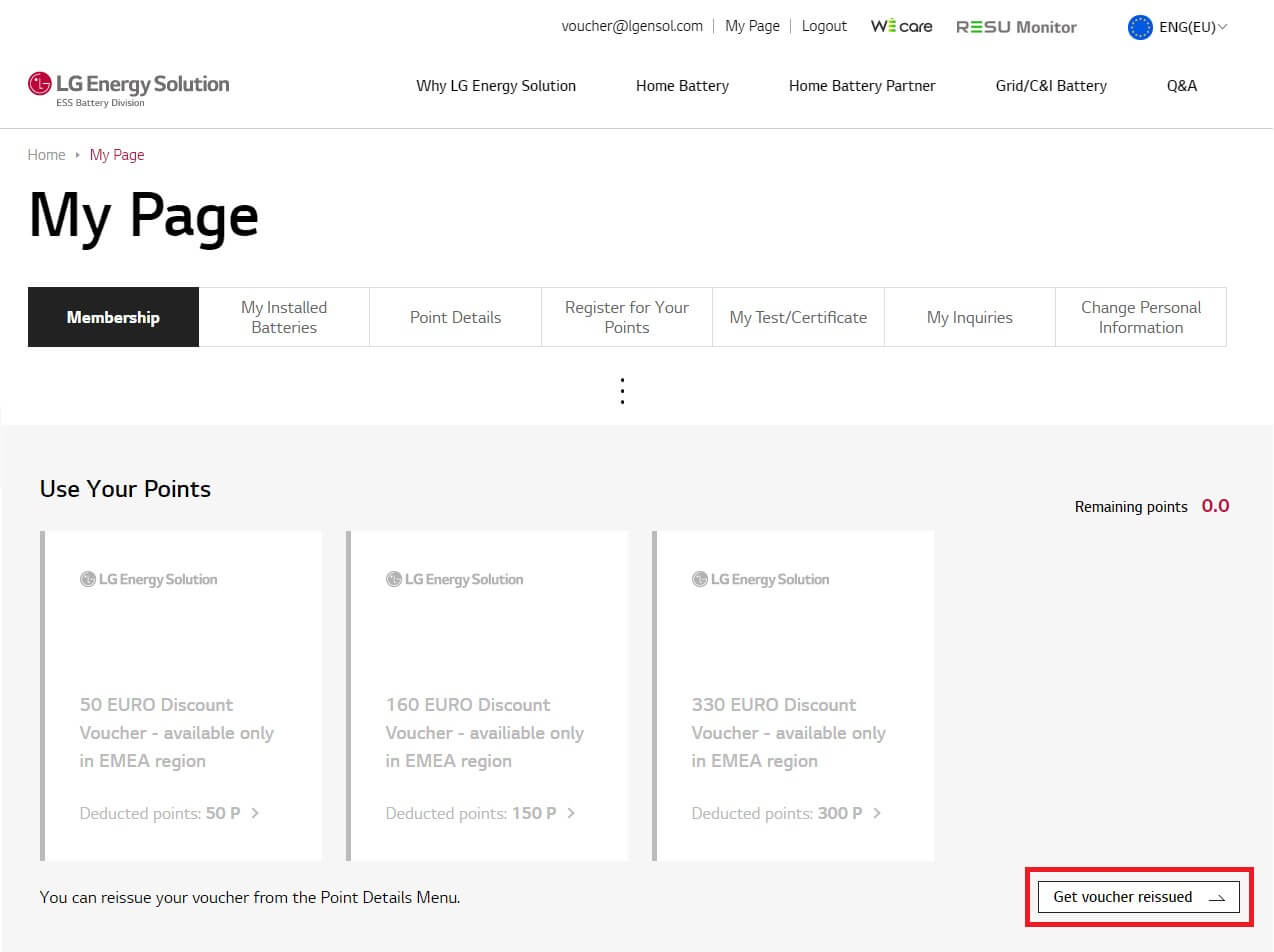
Task: Switch to the My Installed Batteries tab
Action: click(x=284, y=317)
